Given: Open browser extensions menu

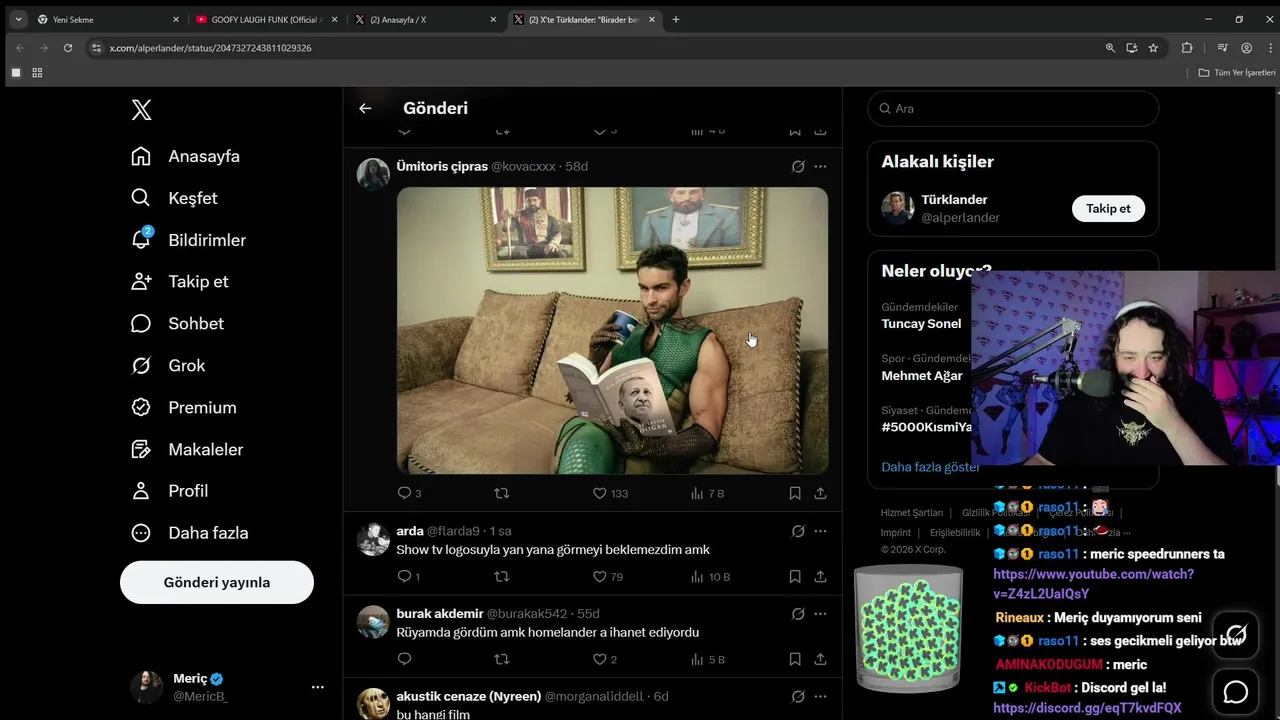Looking at the screenshot, I should pos(1187,48).
